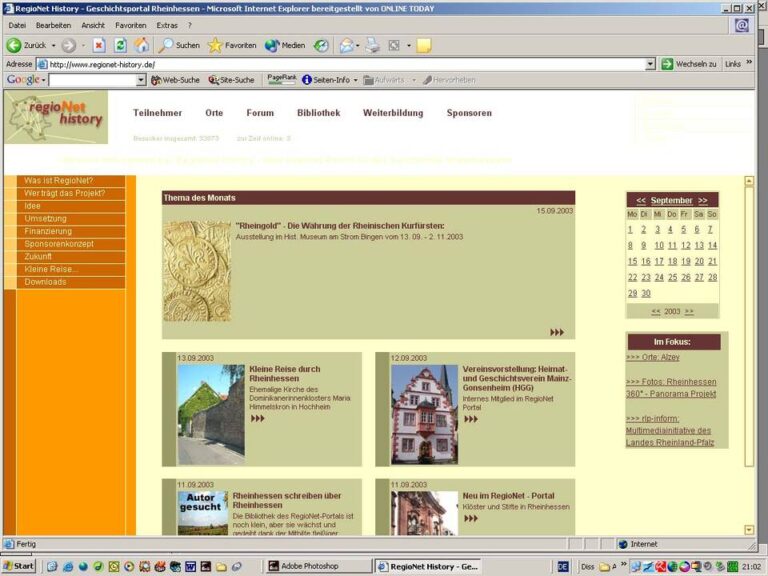Open the Home page house icon

tap(142, 45)
